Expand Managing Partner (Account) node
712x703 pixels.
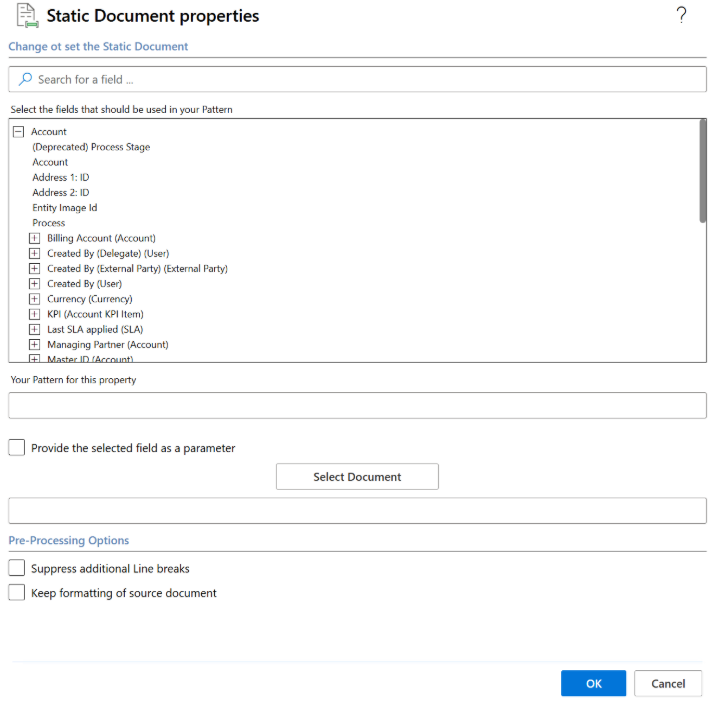pos(35,345)
